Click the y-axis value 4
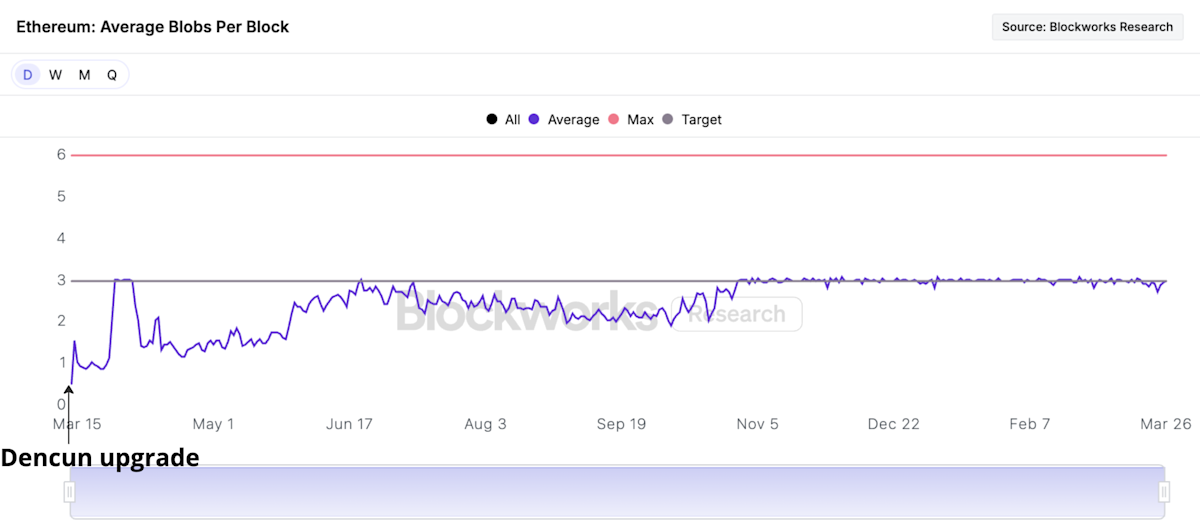The height and width of the screenshot is (524, 1200). [61, 238]
